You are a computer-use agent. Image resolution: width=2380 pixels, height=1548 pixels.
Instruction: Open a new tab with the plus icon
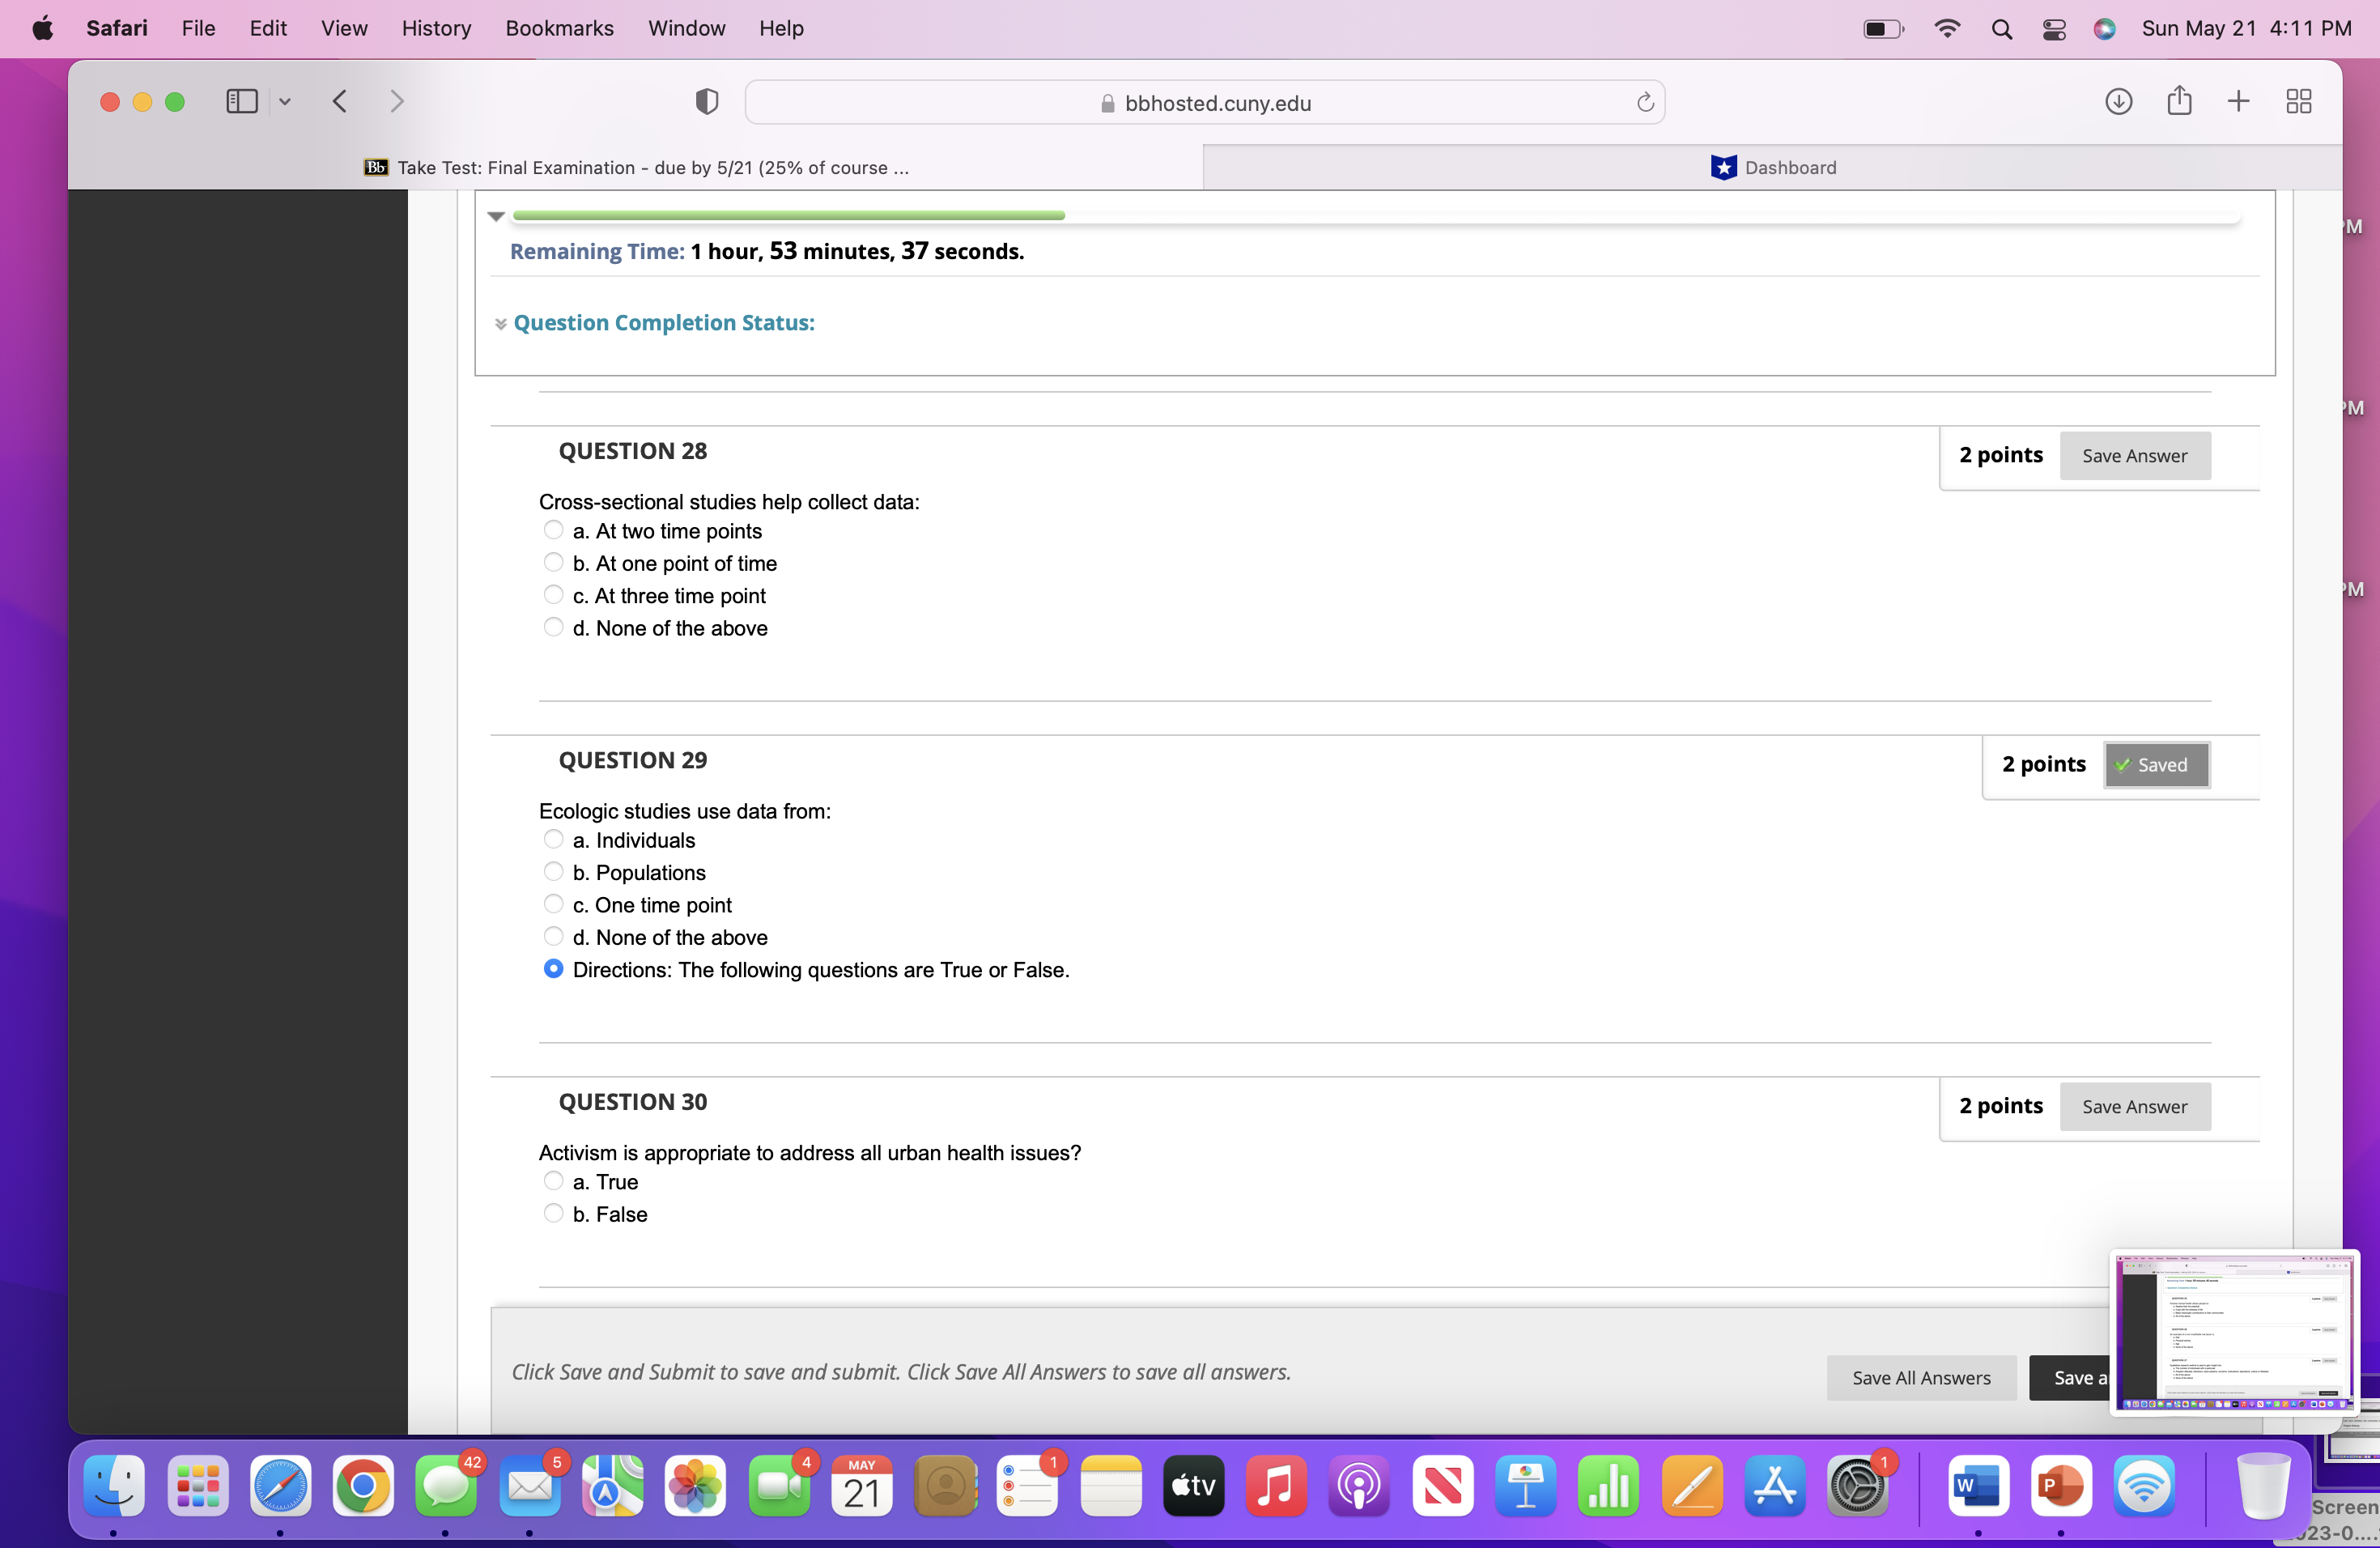tap(2239, 101)
